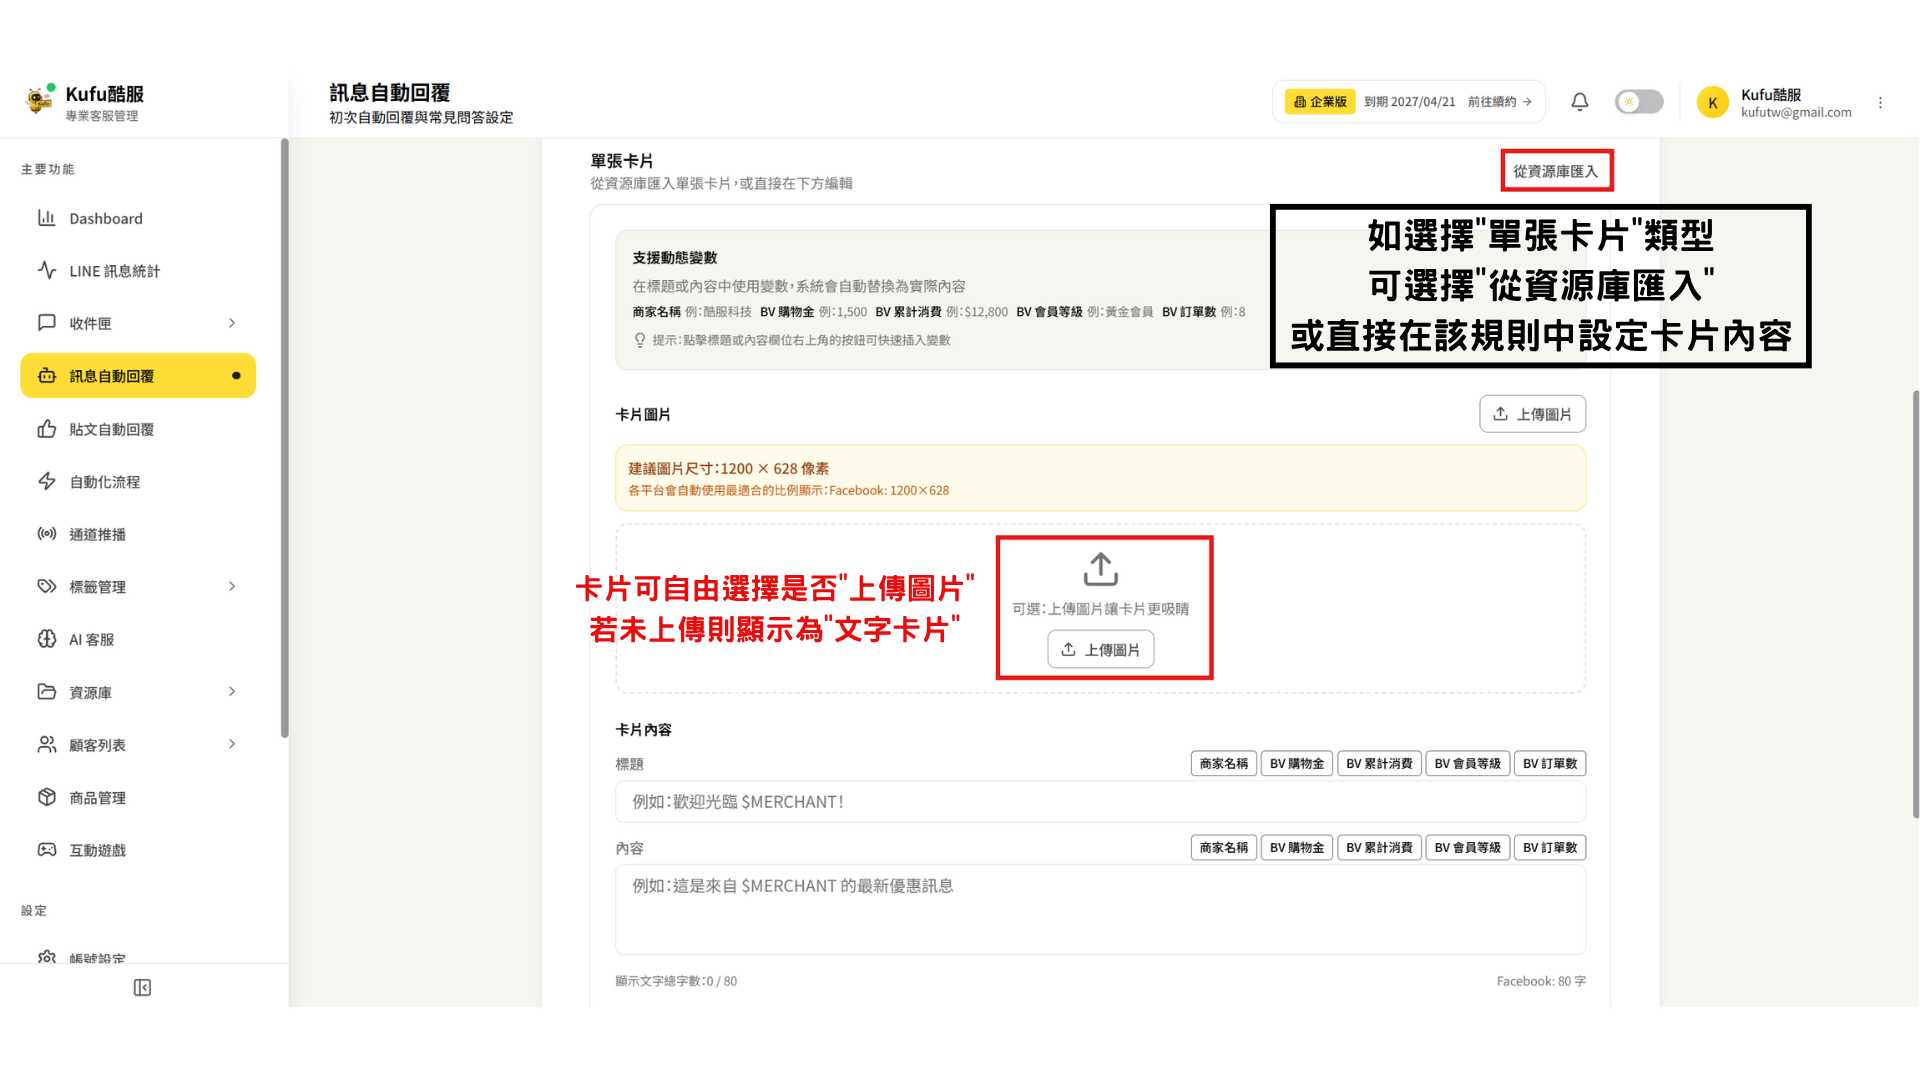Insert BV 會員等級 variable into 內容

[x=1467, y=848]
